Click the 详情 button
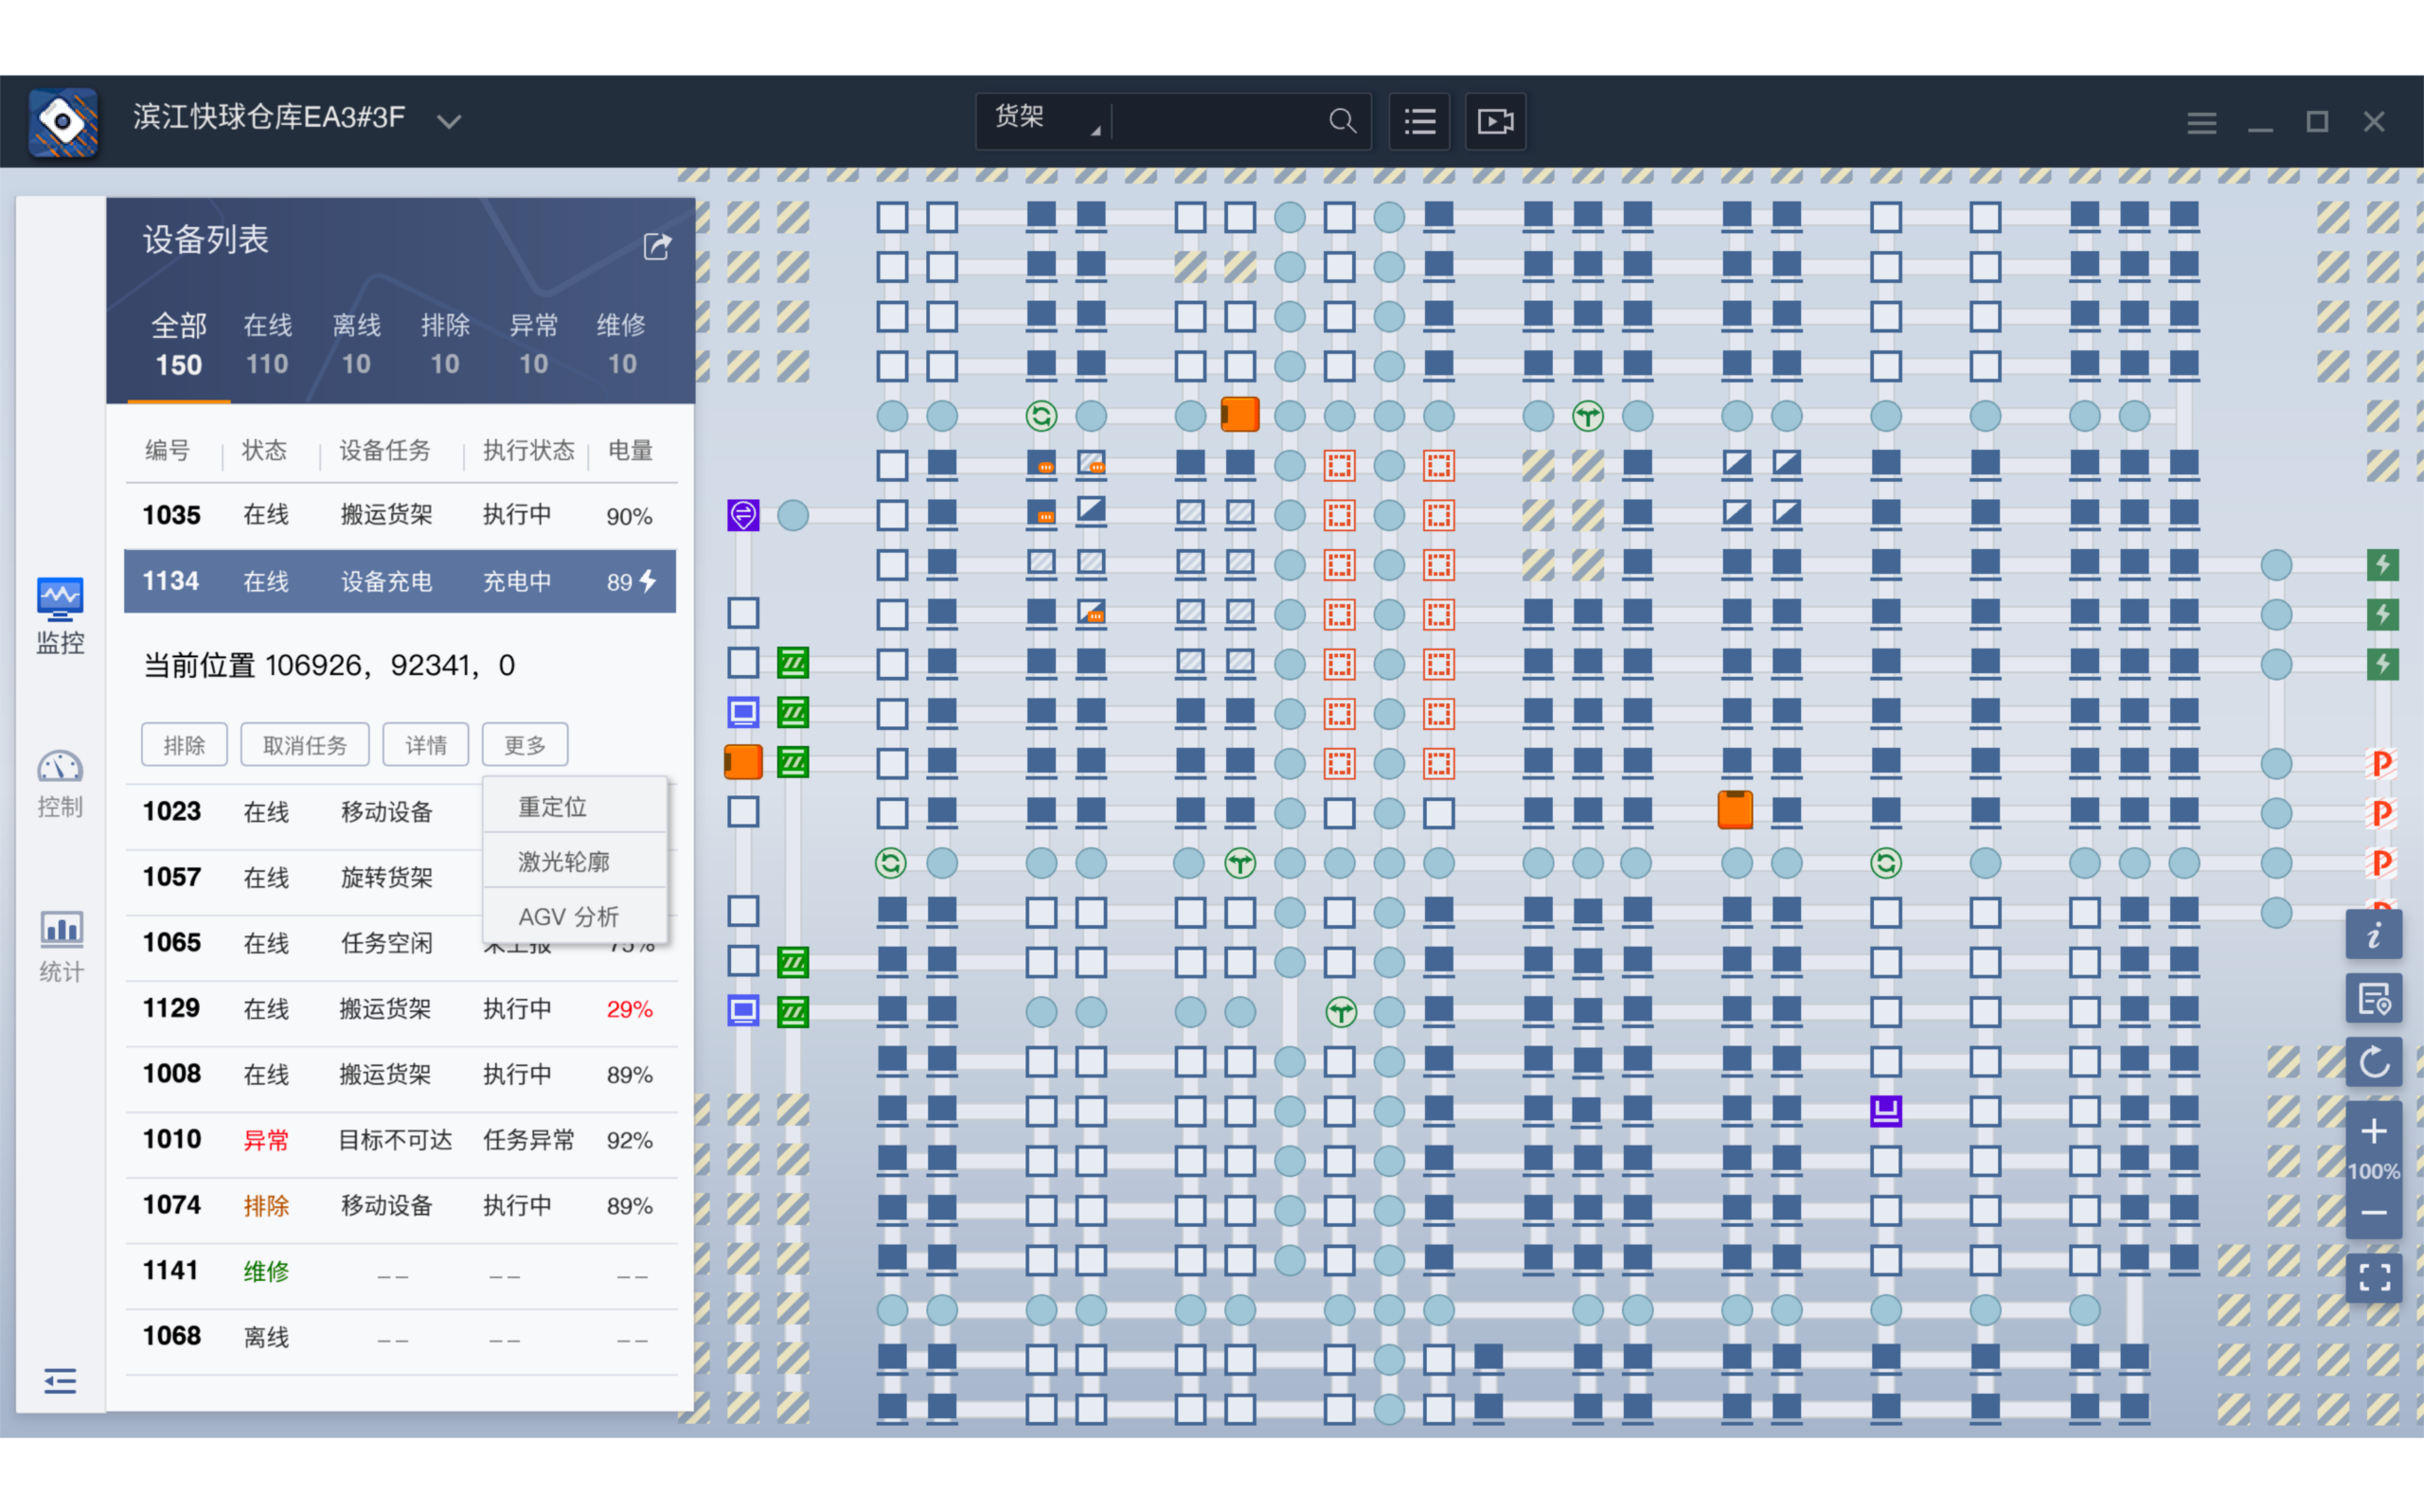Viewport: 2424px width, 1512px height. pyautogui.click(x=426, y=745)
